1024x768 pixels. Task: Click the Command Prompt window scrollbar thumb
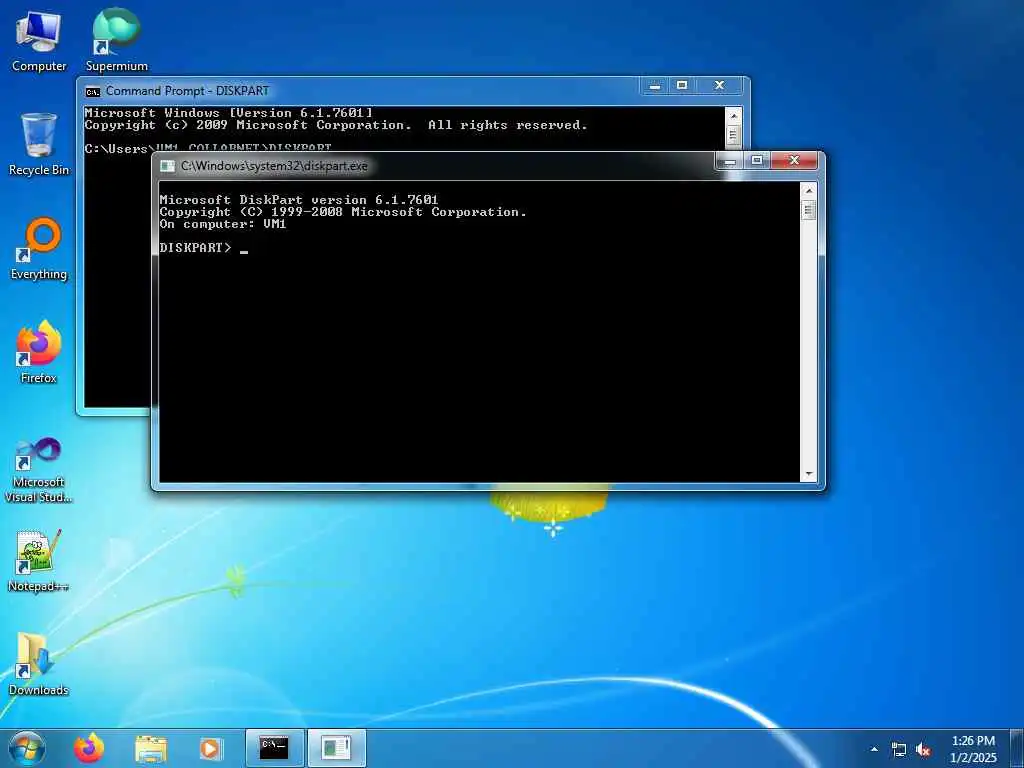(733, 135)
